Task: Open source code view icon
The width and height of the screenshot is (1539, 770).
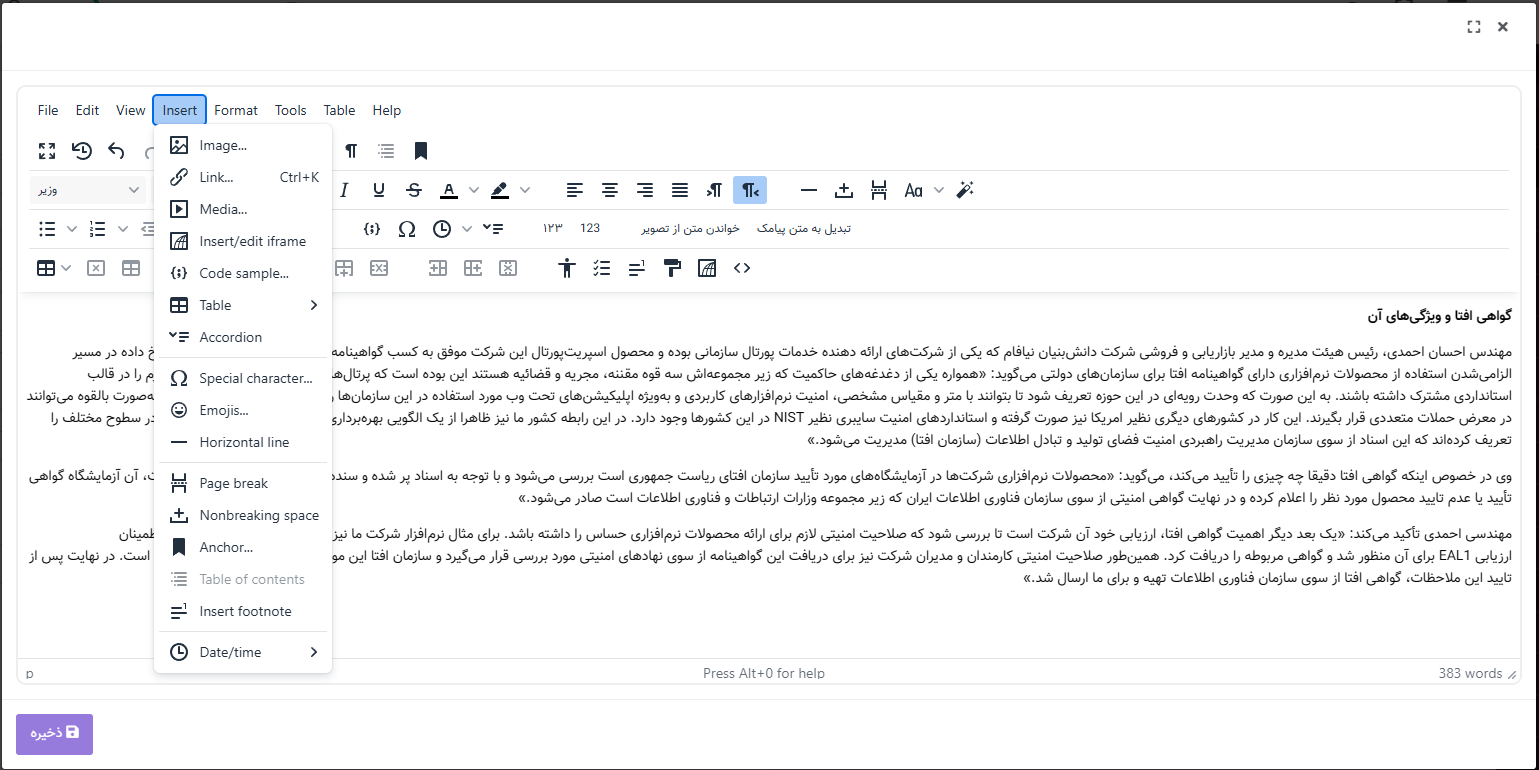Action: (x=742, y=268)
